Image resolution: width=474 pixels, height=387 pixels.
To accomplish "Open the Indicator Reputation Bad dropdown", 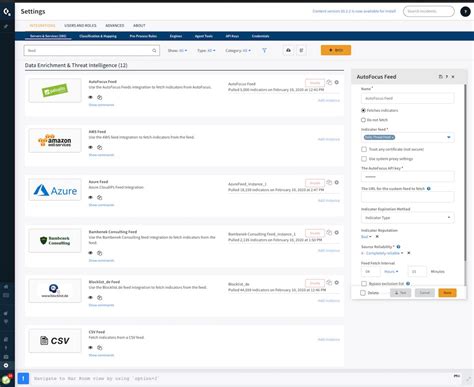I will click(366, 237).
